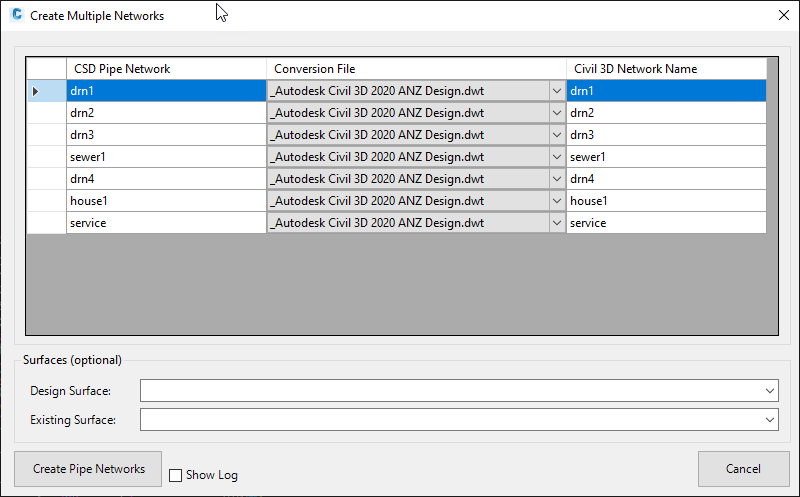Expand the service row conversion dropdown

point(557,222)
